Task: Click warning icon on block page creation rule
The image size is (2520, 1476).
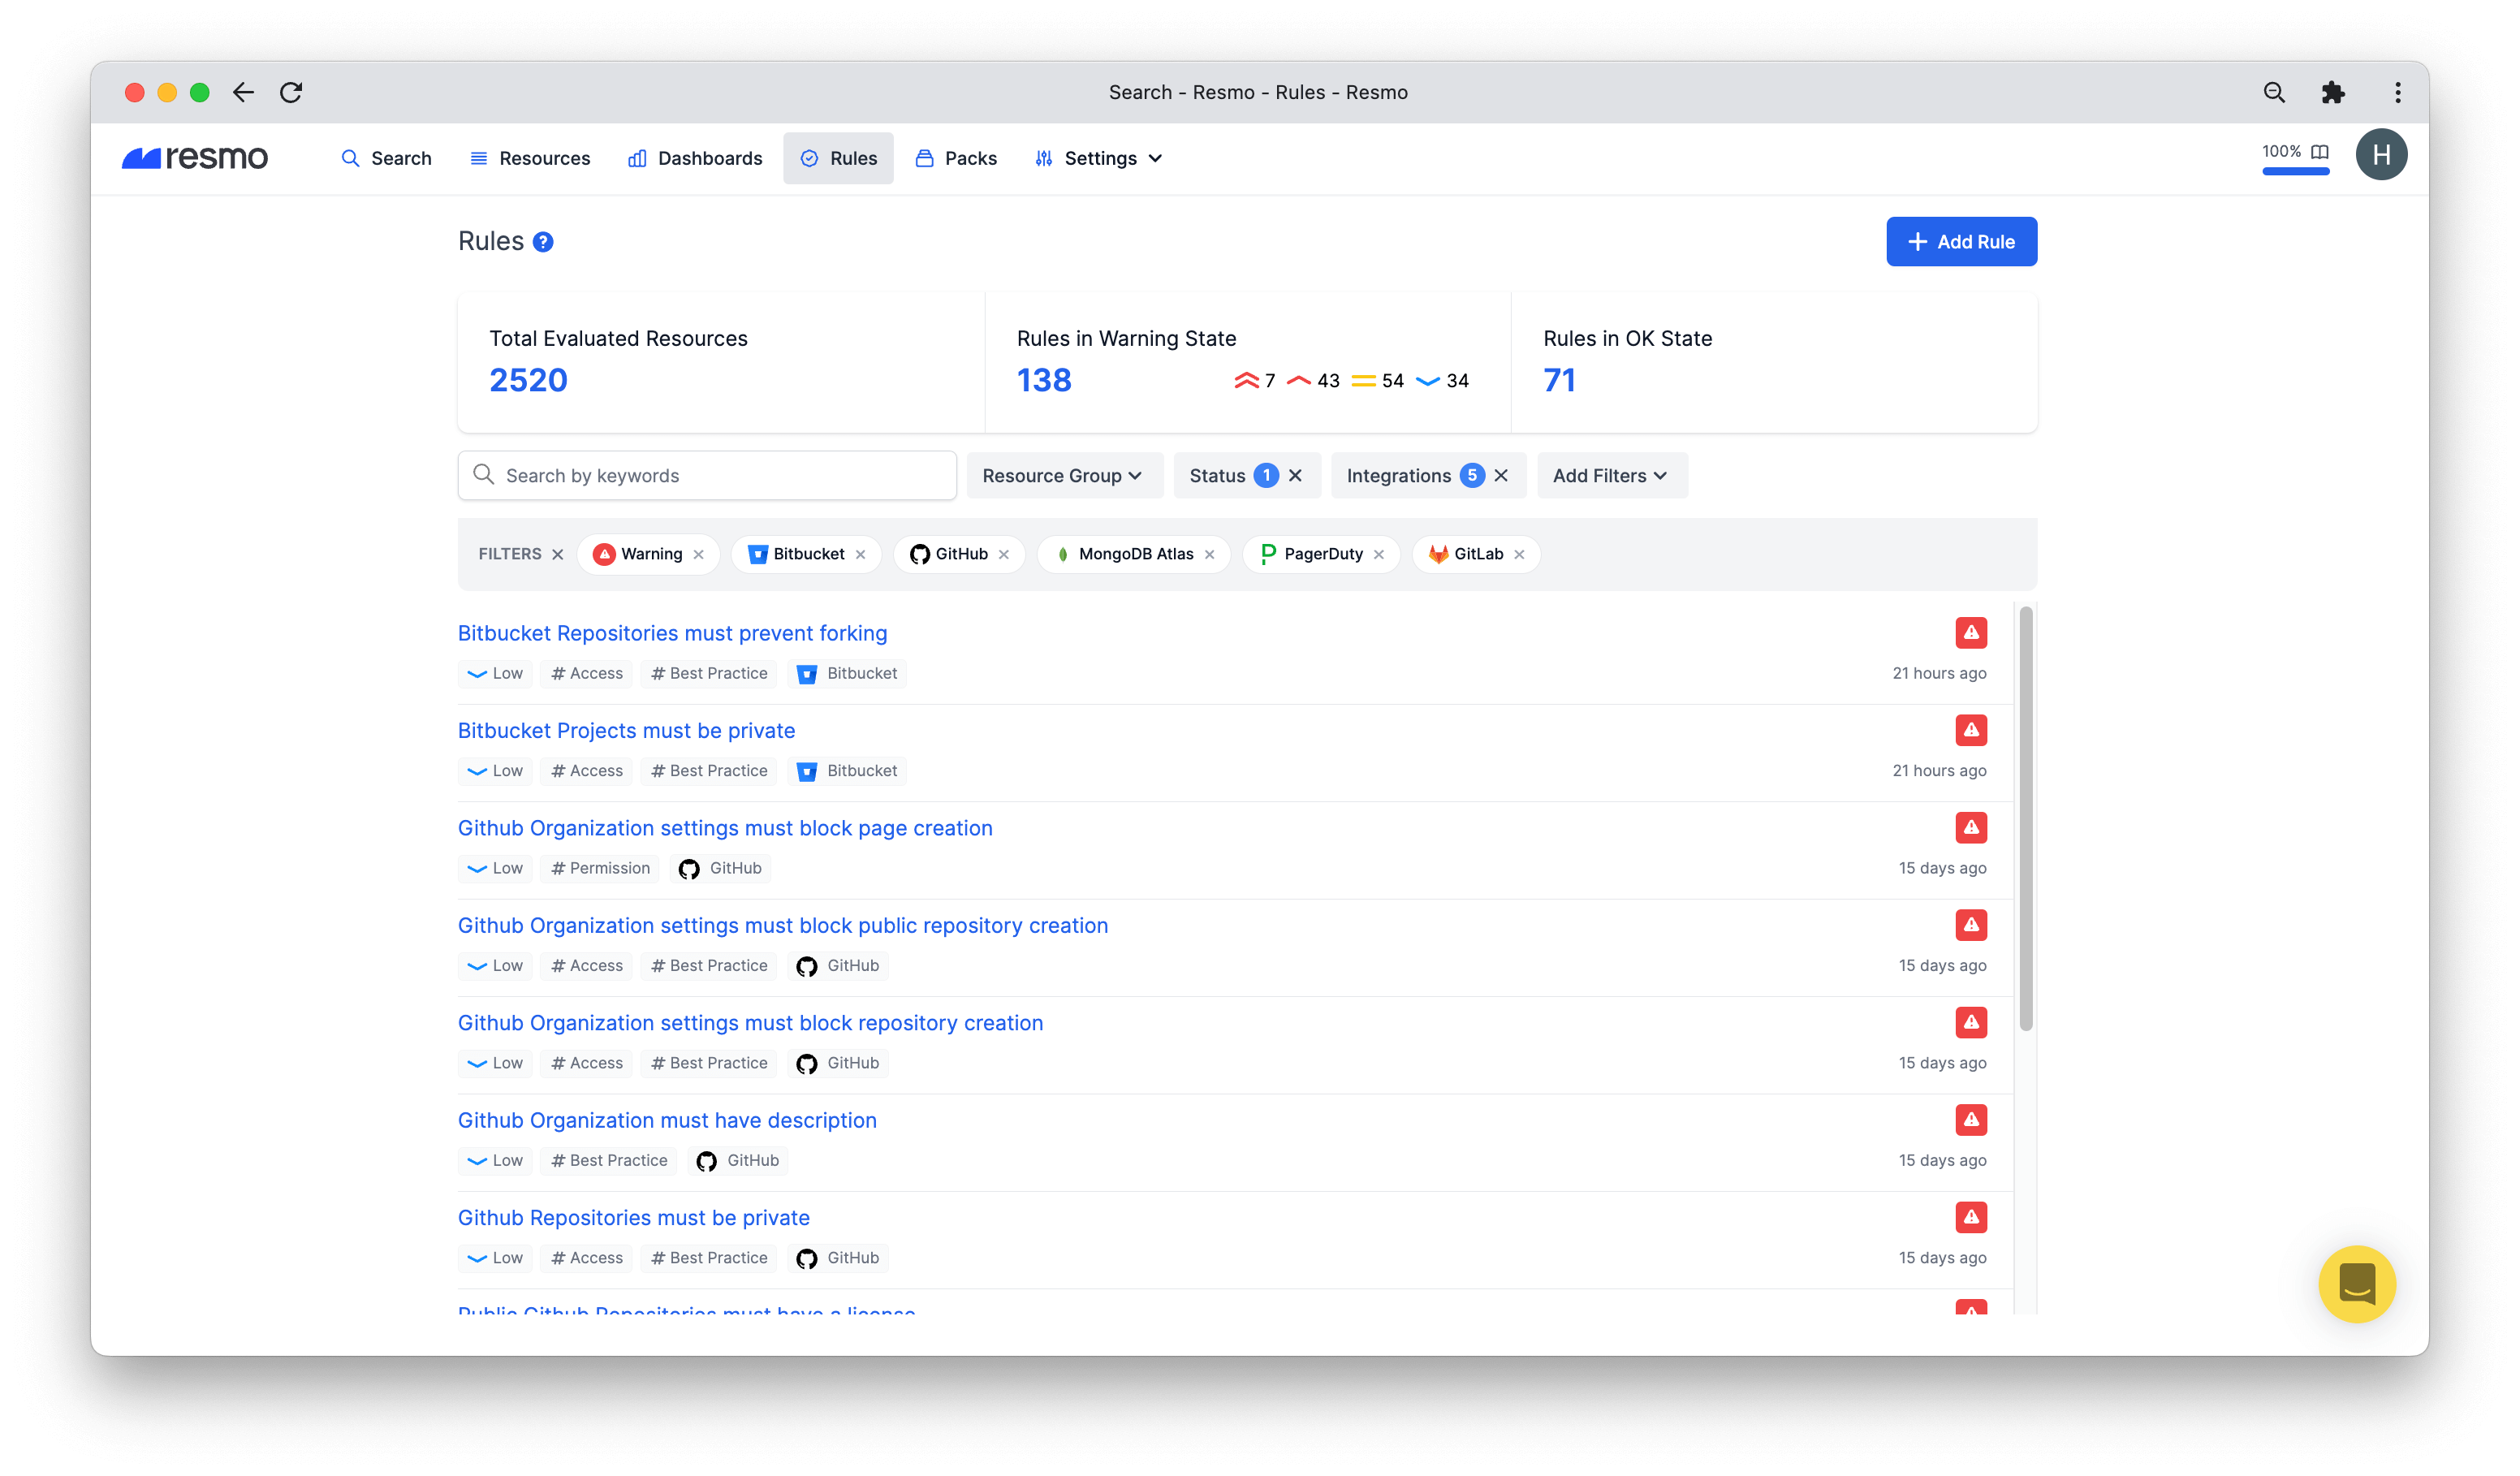Action: tap(1971, 828)
